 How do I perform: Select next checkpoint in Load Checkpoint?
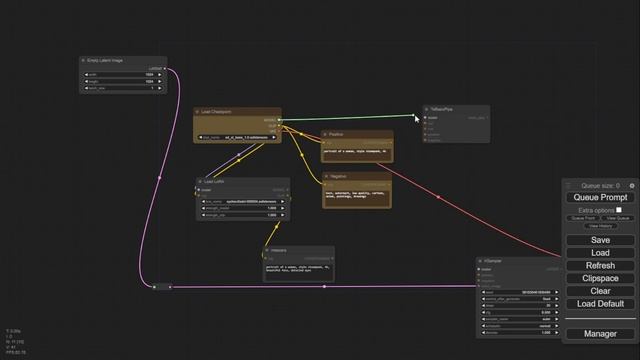(x=274, y=138)
